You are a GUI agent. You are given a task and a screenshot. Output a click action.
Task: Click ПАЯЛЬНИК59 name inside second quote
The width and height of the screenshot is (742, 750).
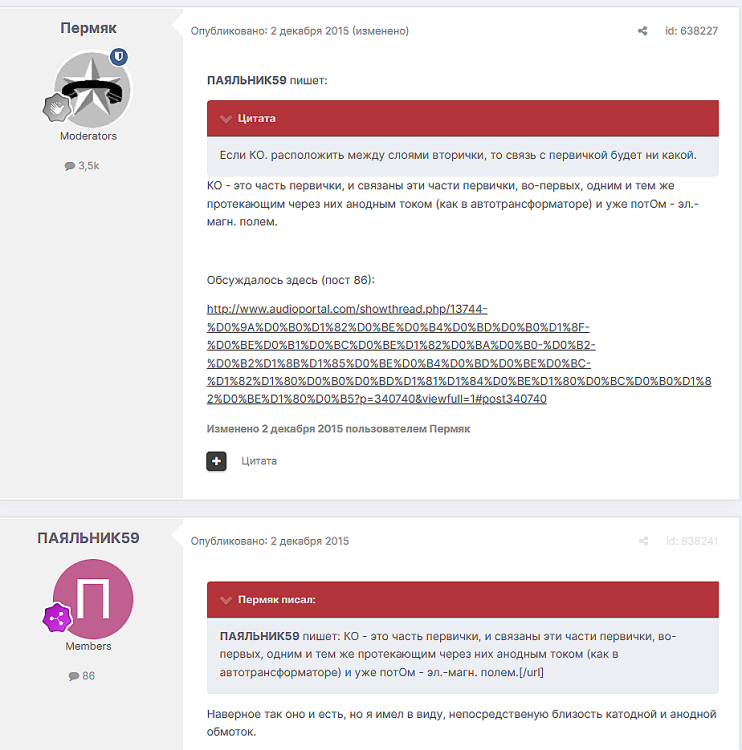[259, 636]
